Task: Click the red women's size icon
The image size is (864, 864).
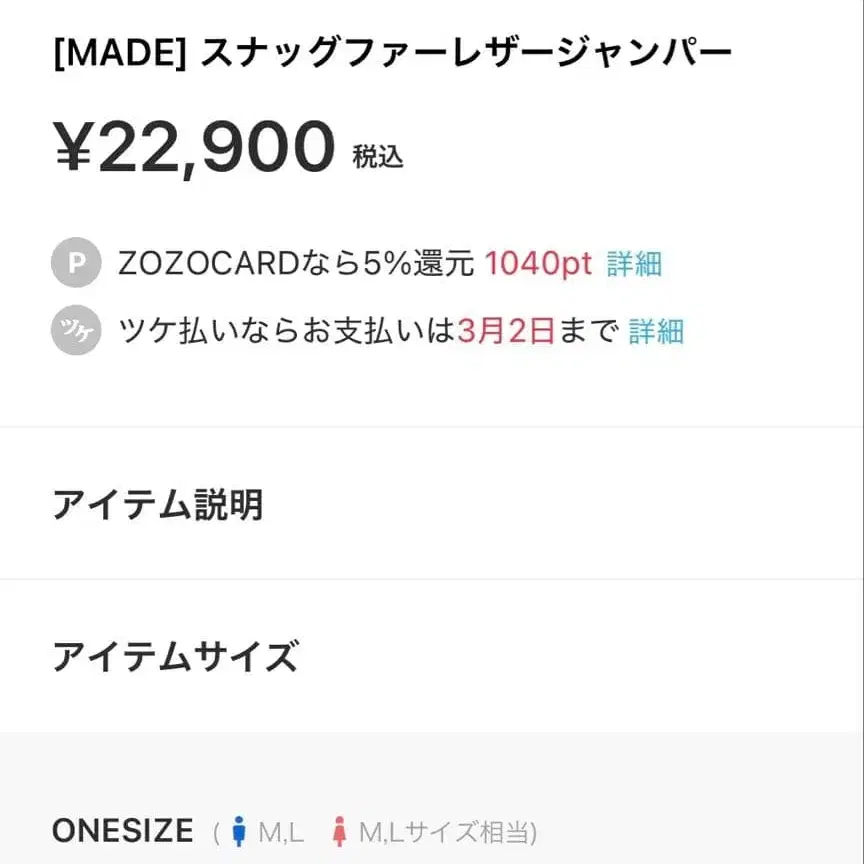Action: click(x=340, y=832)
